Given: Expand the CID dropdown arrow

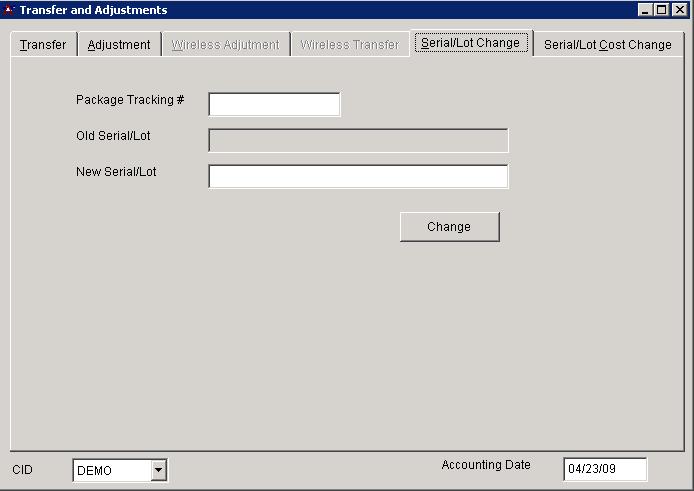Looking at the screenshot, I should [157, 471].
